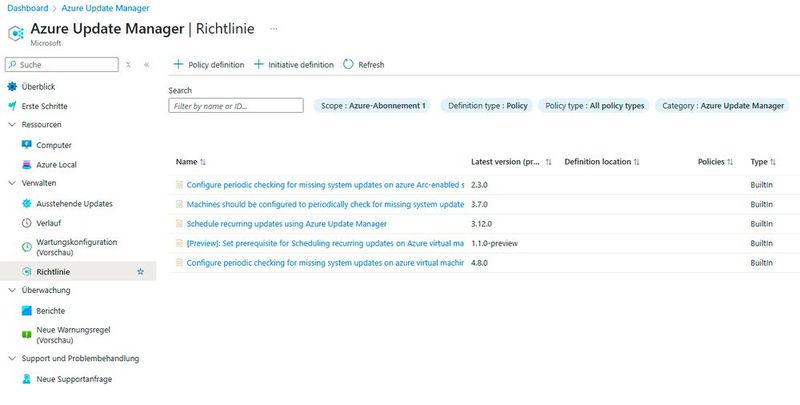Viewport: 800px width, 405px height.
Task: Refresh the policy list
Action: click(x=364, y=65)
